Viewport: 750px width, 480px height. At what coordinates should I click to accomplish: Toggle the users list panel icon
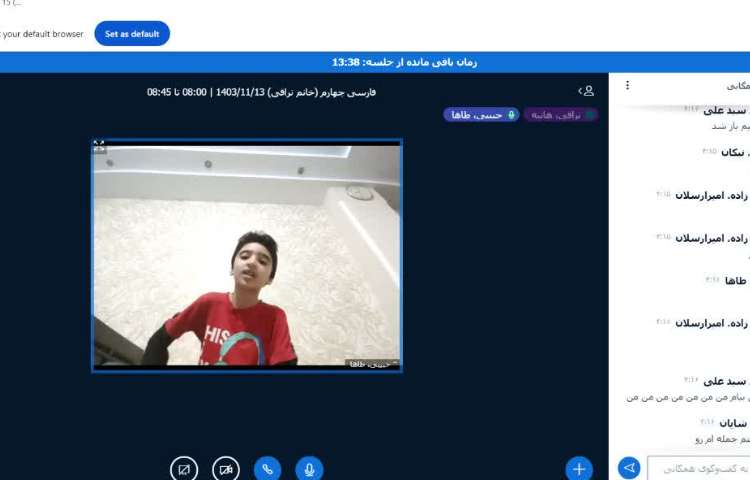(x=586, y=90)
